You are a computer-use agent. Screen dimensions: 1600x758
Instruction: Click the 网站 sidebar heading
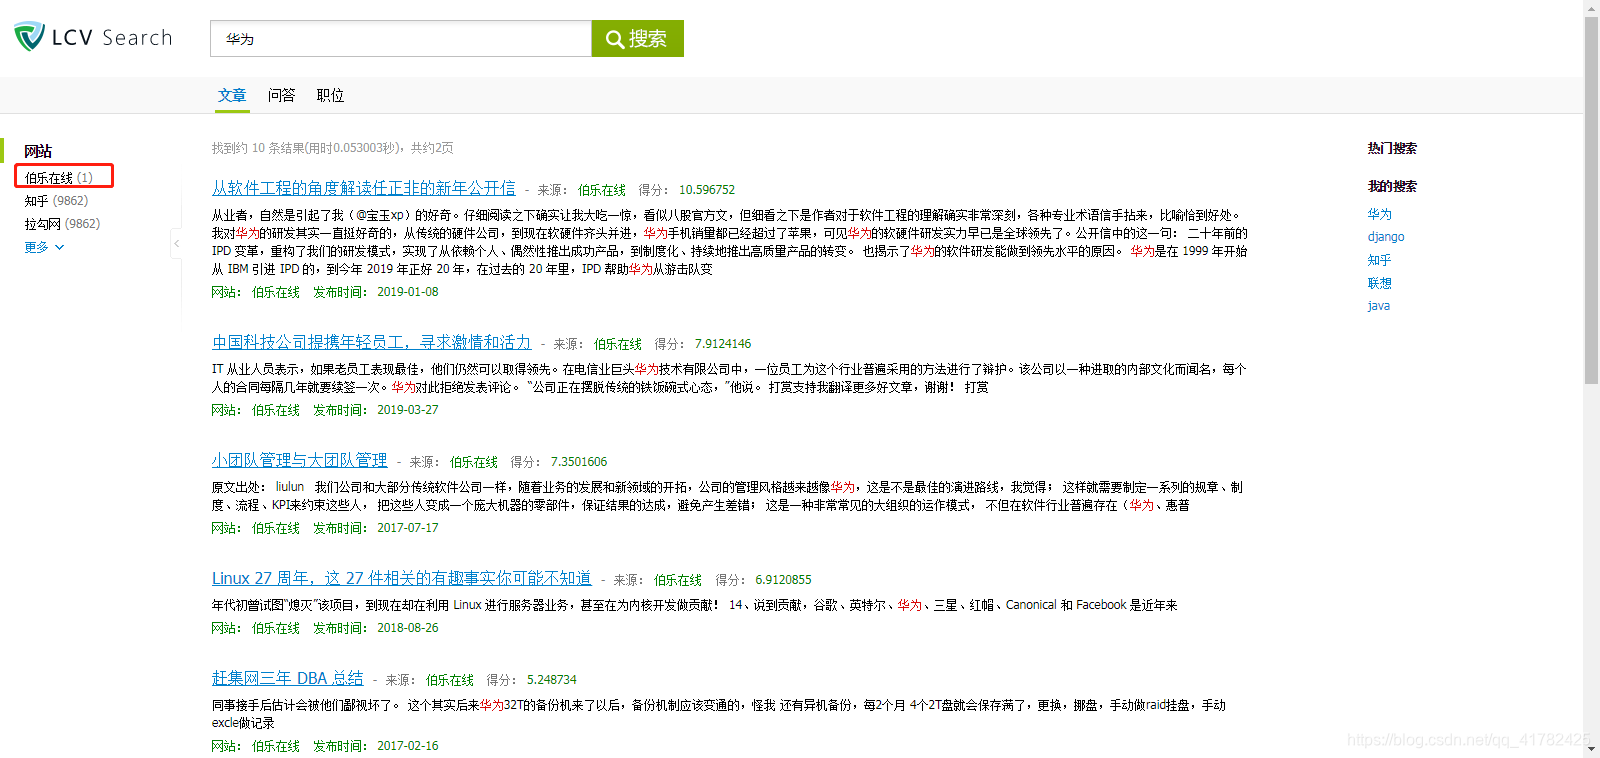pos(38,151)
